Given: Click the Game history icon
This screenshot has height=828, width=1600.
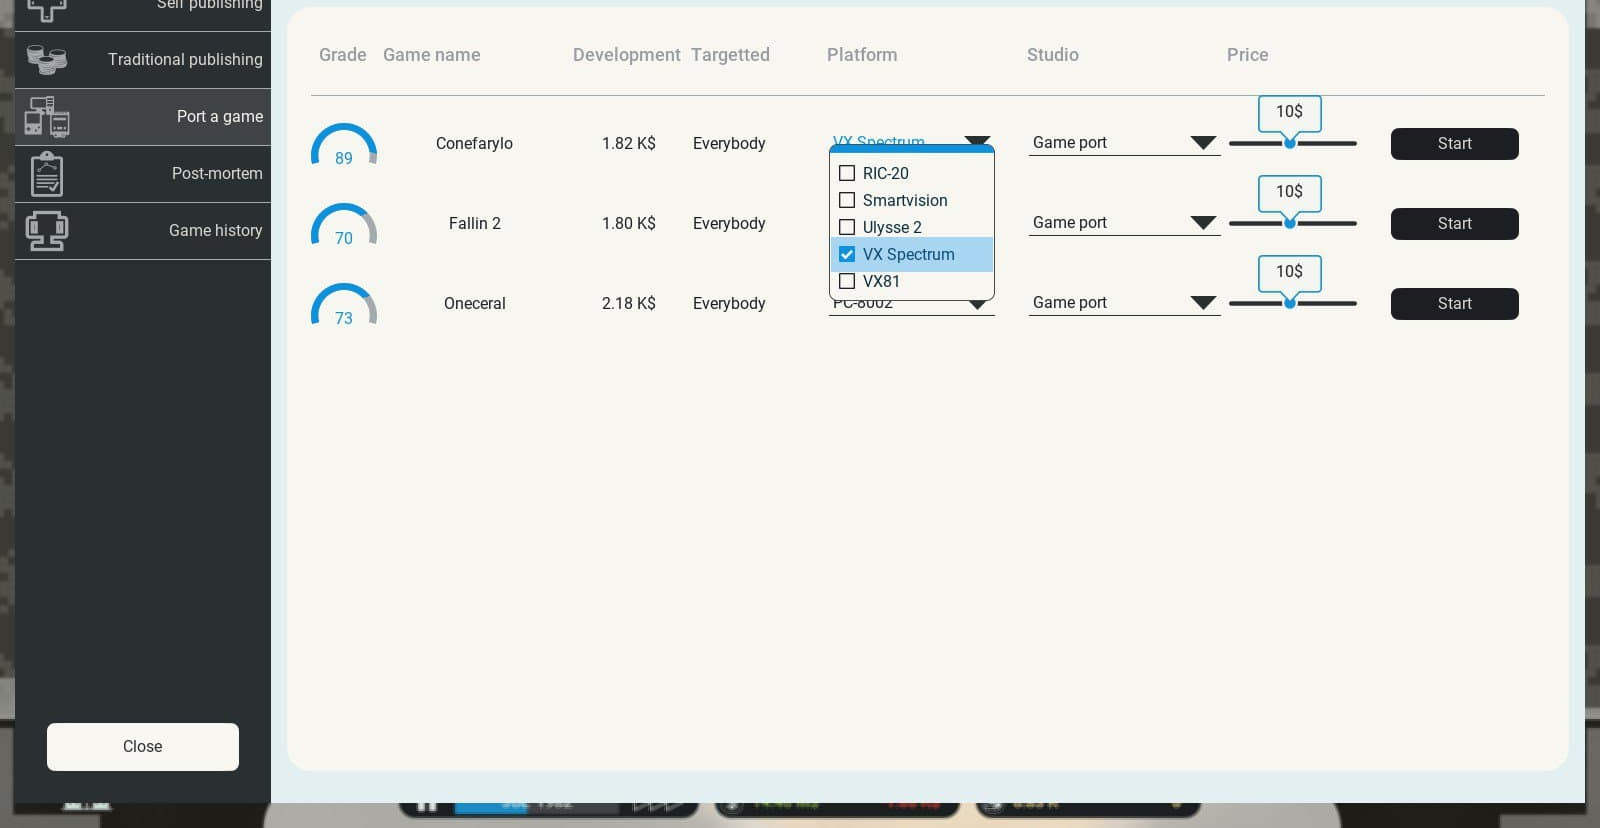Looking at the screenshot, I should tap(46, 231).
